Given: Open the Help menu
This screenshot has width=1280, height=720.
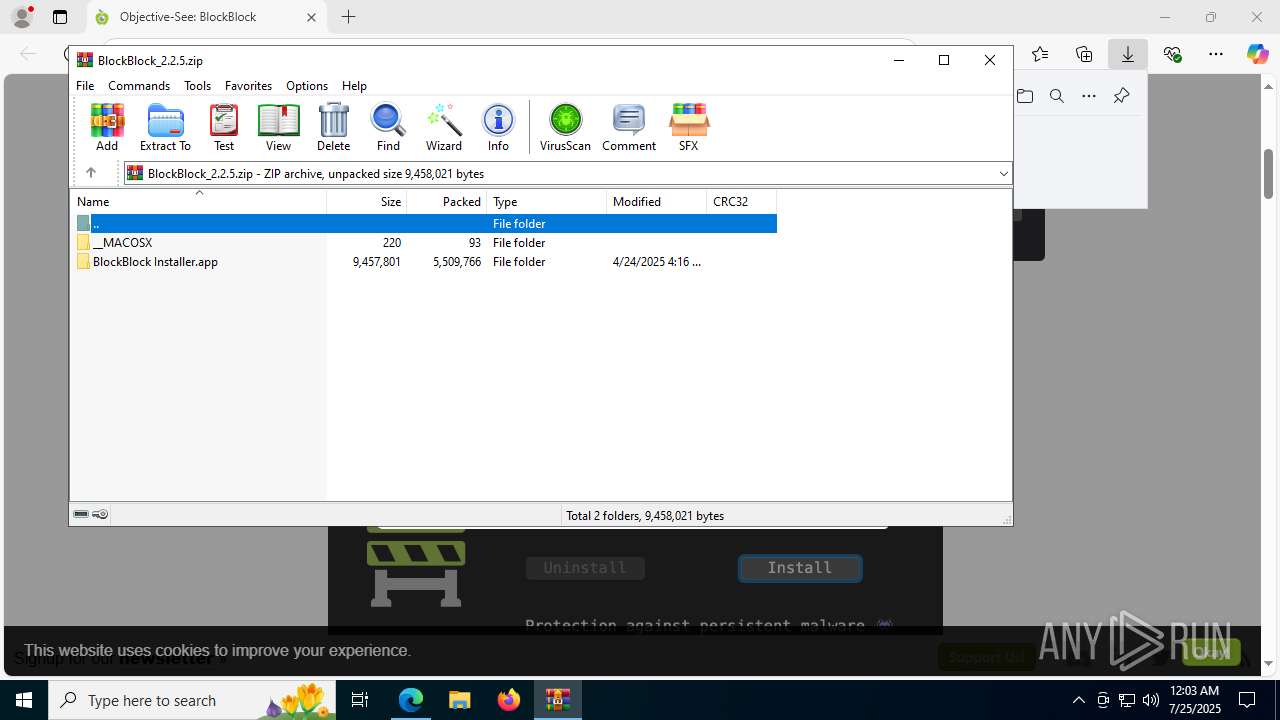Looking at the screenshot, I should [x=354, y=86].
